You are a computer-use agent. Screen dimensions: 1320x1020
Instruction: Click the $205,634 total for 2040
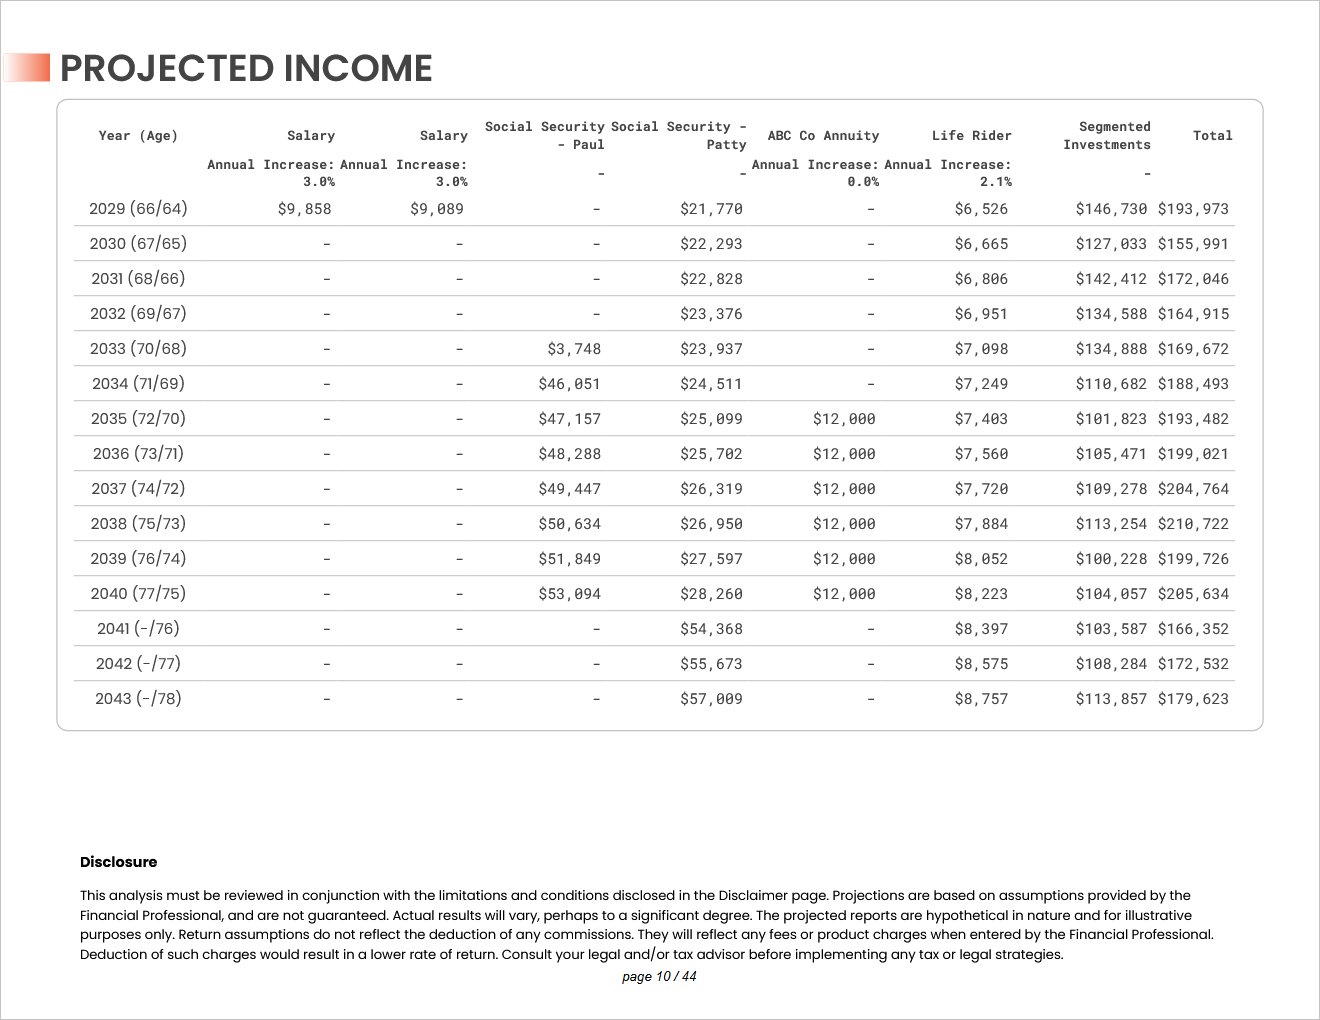click(1193, 594)
